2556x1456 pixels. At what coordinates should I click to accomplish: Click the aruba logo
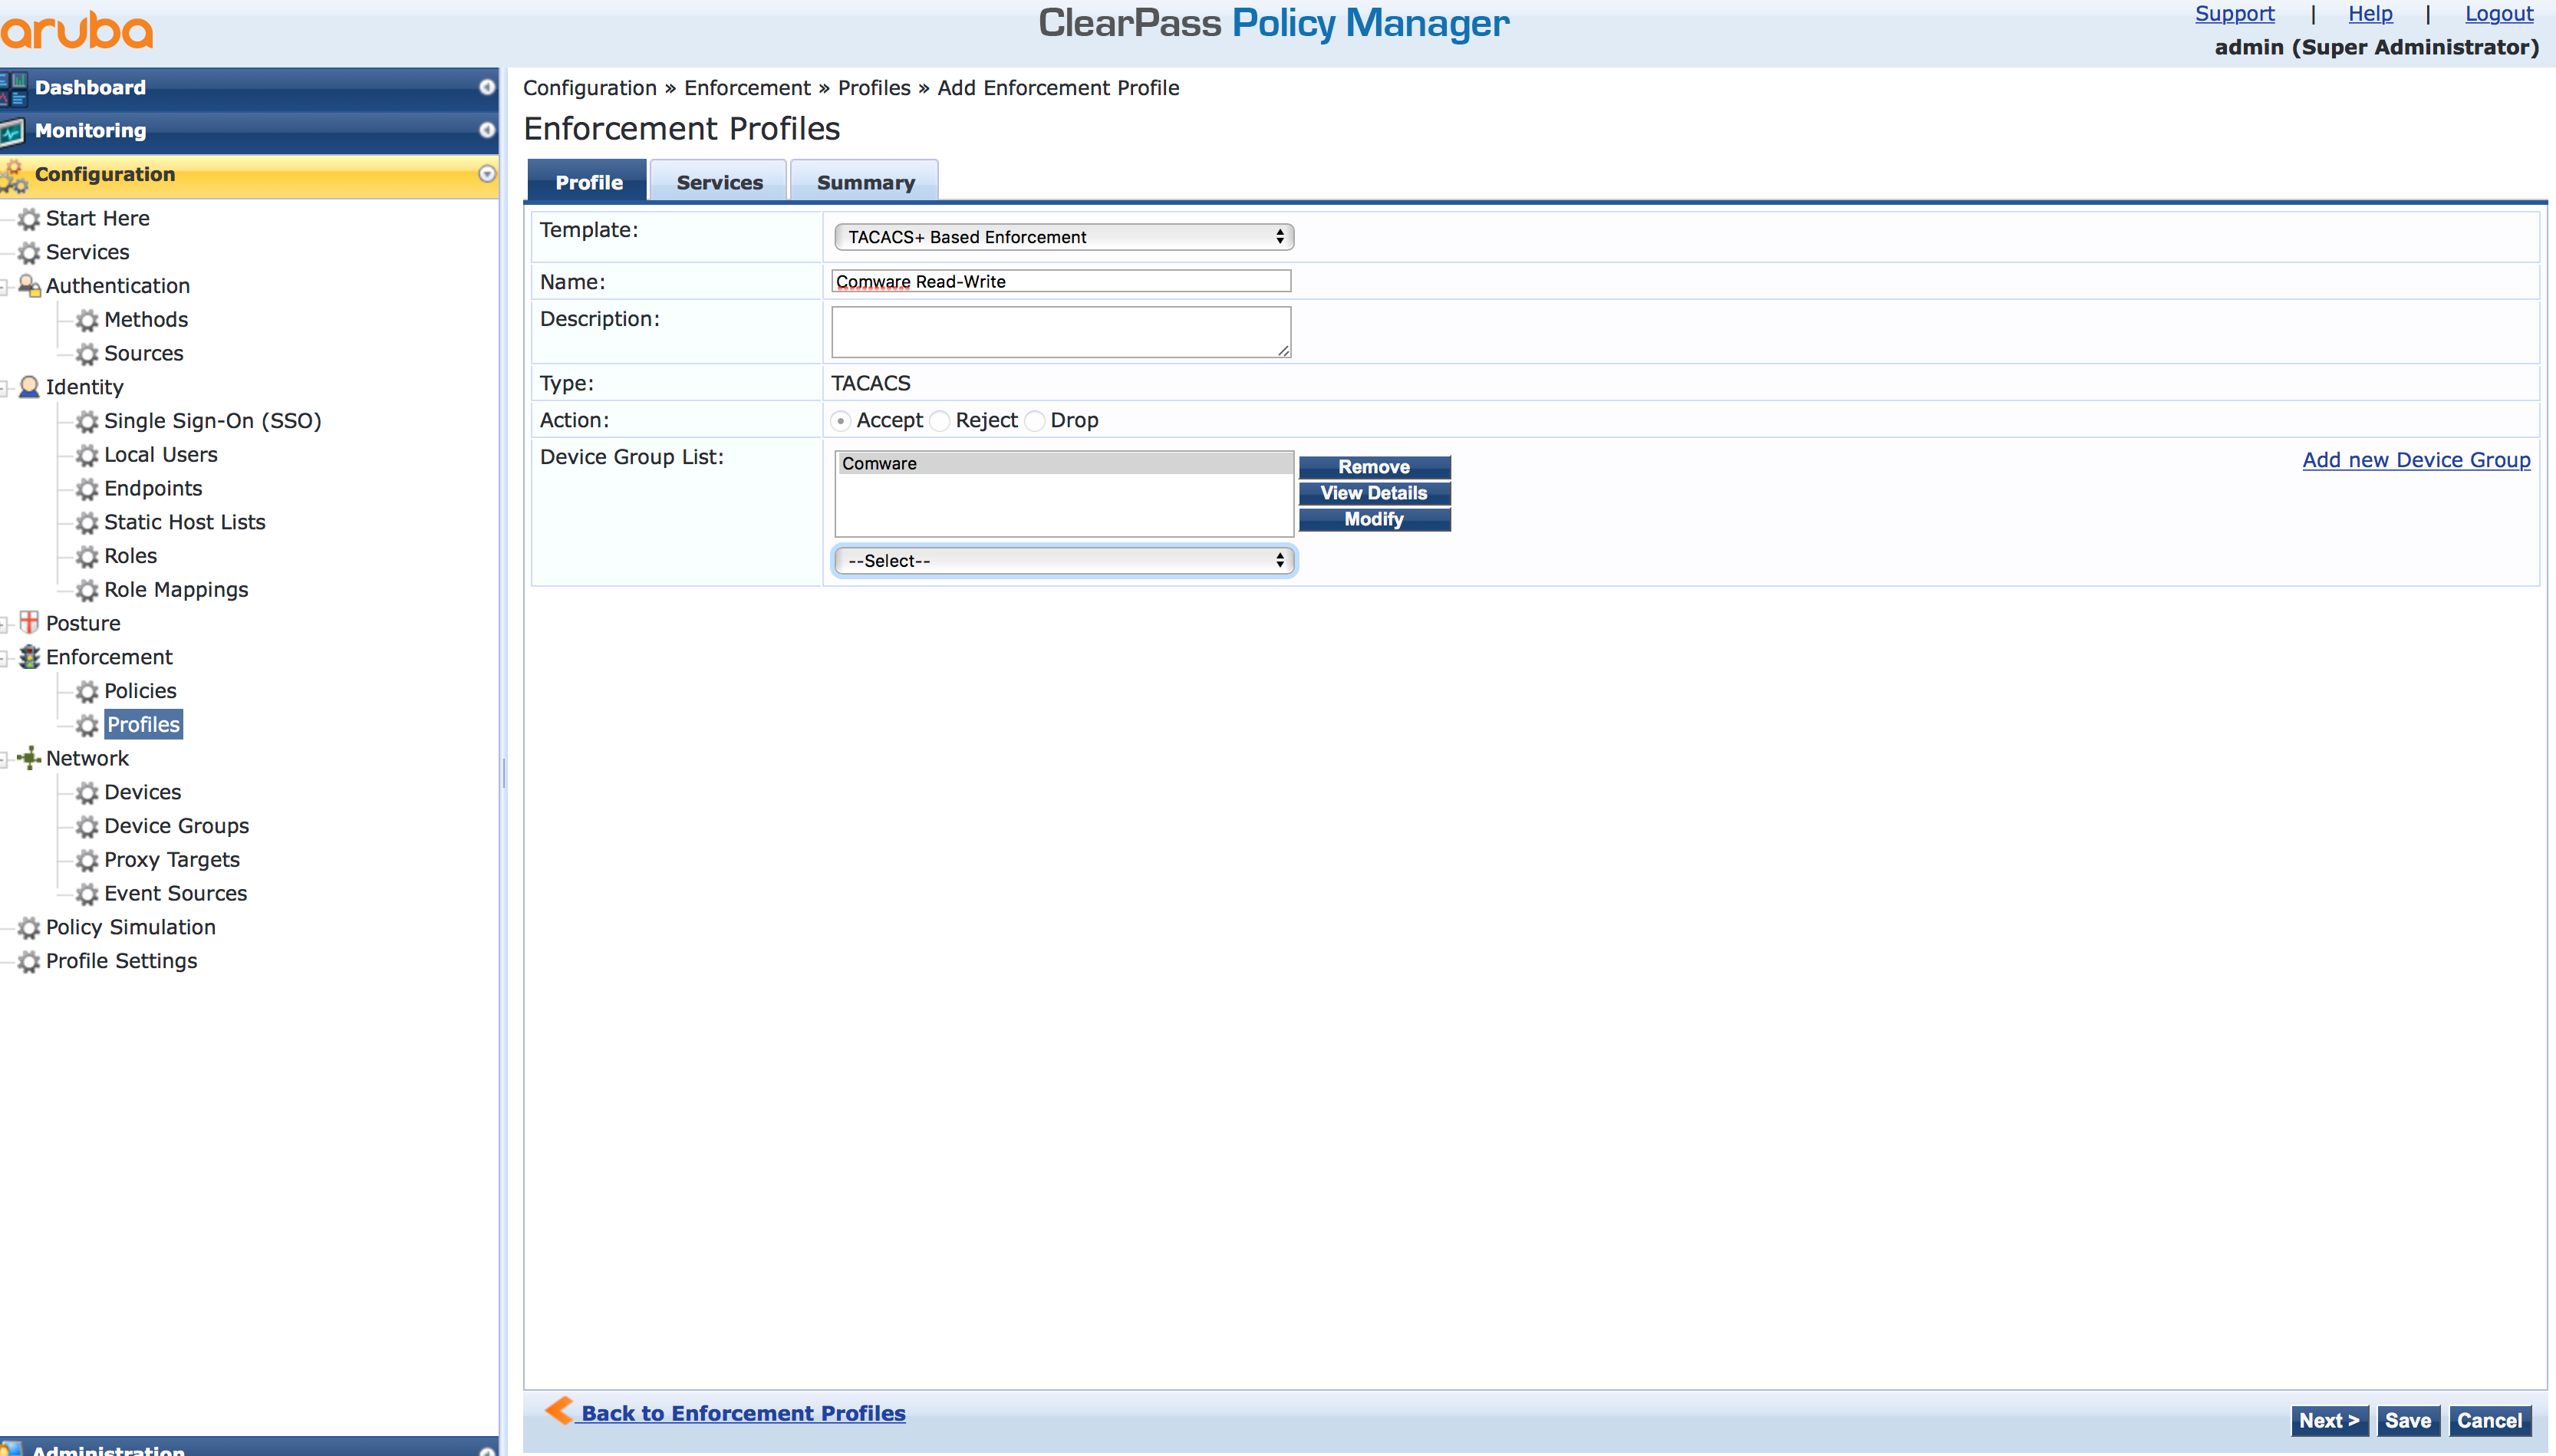click(76, 29)
